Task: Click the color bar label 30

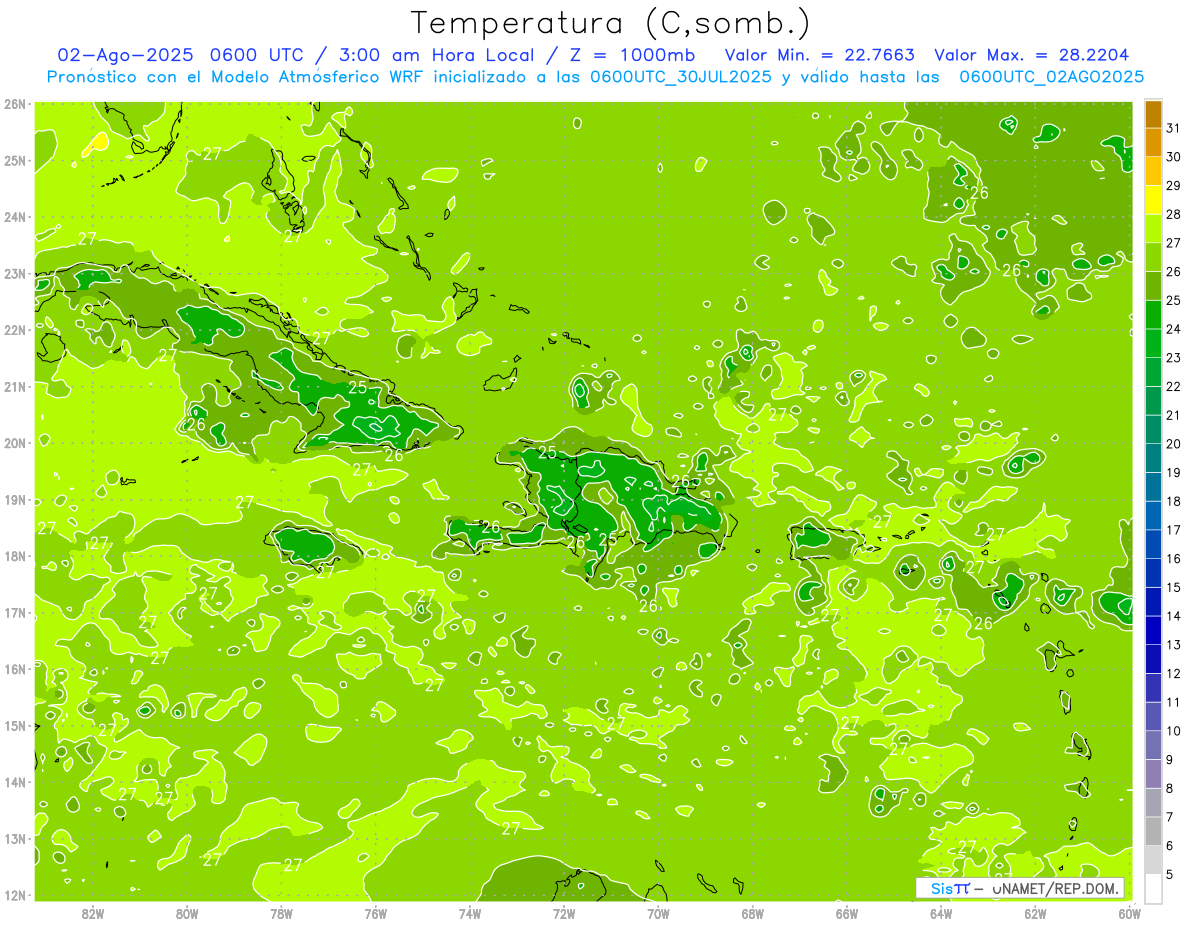Action: tap(1174, 157)
